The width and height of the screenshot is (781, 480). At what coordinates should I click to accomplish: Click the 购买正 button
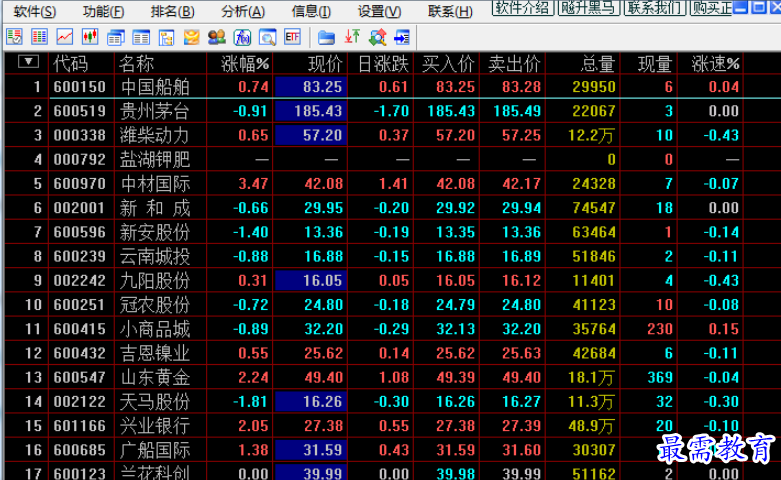(711, 7)
